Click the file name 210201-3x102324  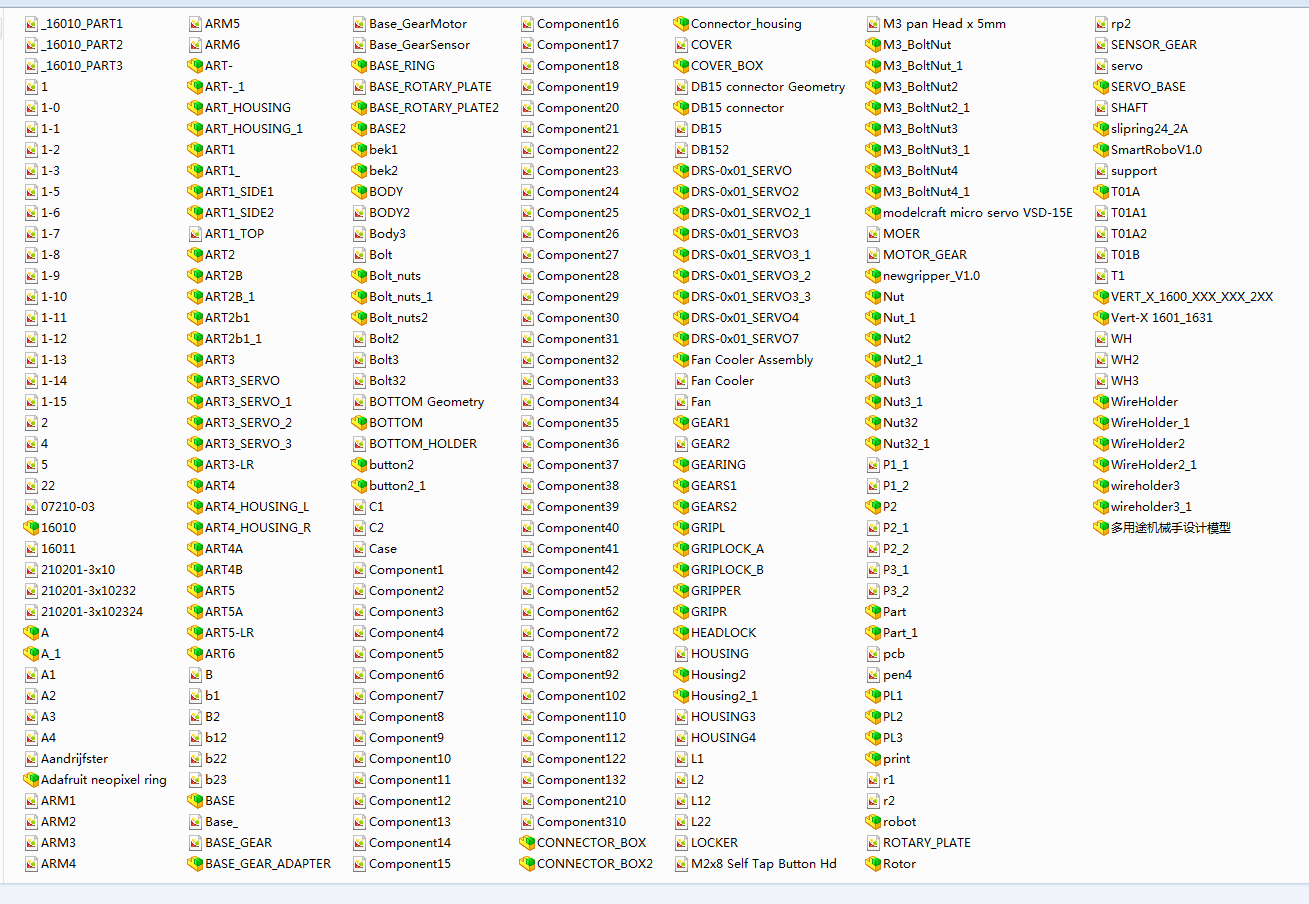point(92,612)
